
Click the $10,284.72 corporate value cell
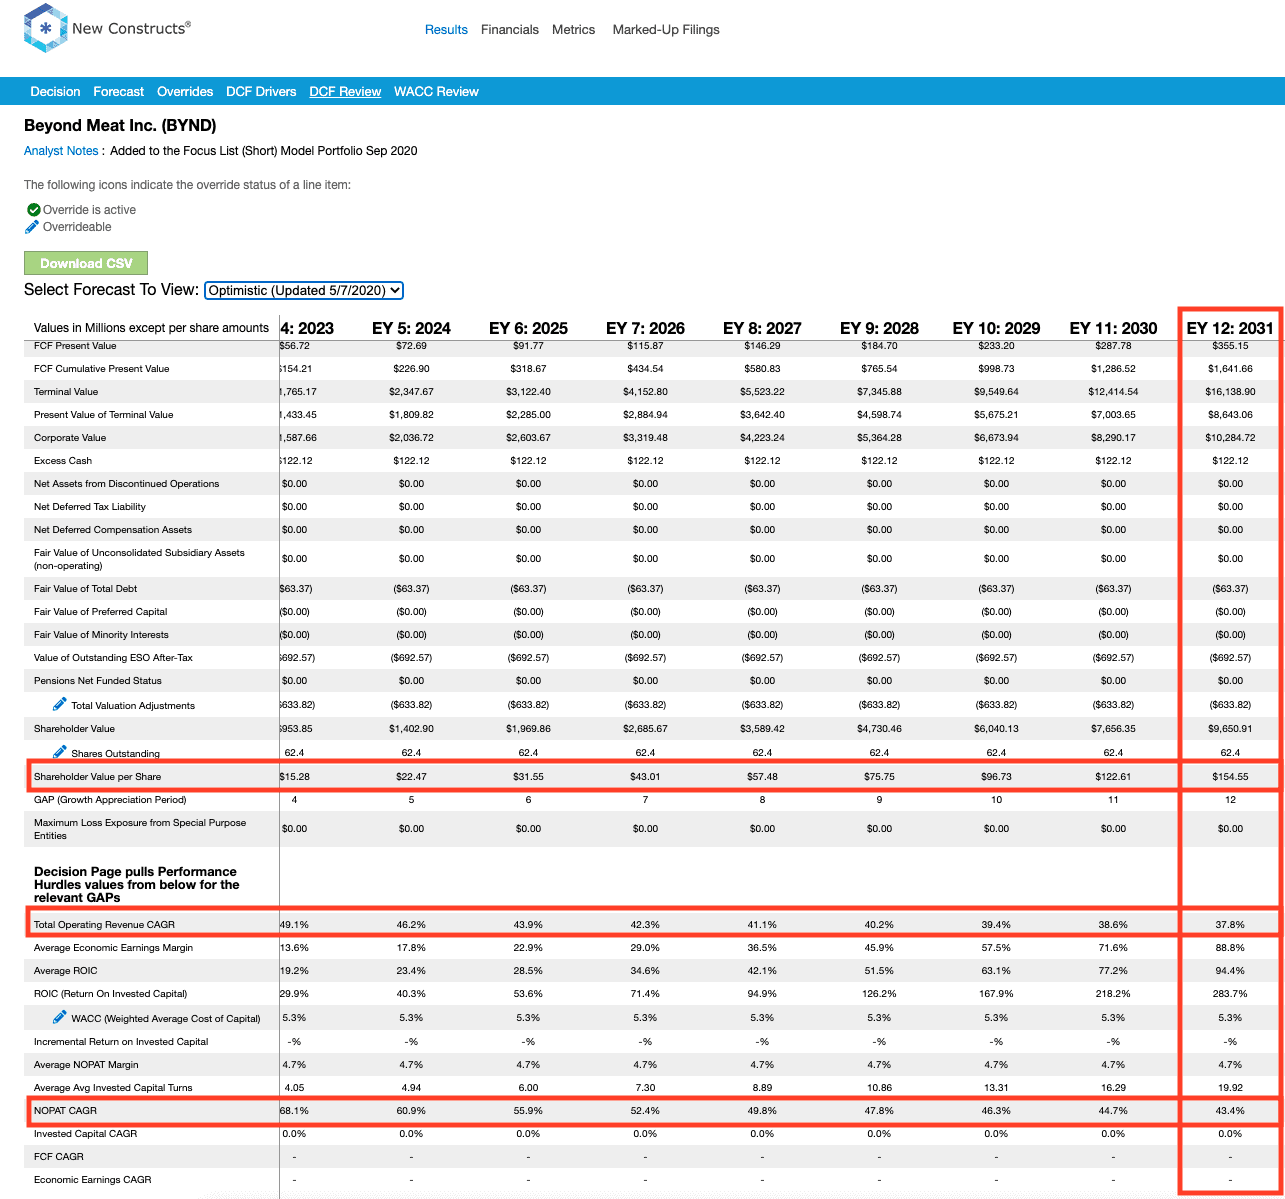(1230, 437)
